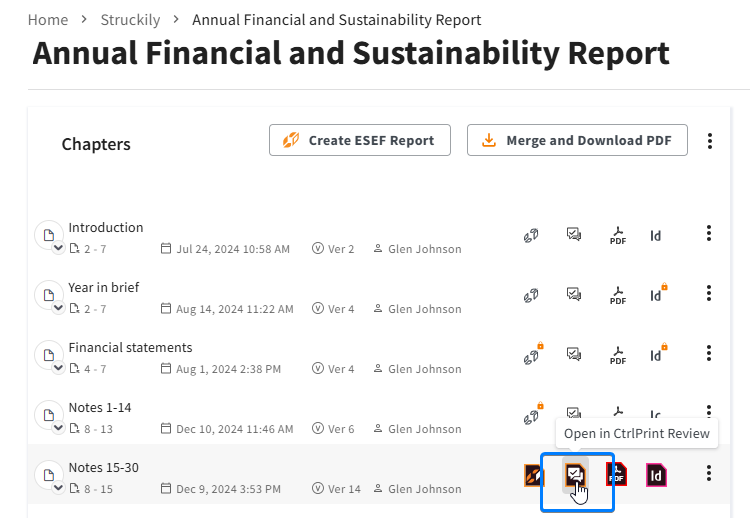Expand the Year in brief chapter
Viewport: 750px width, 518px height.
click(x=58, y=308)
